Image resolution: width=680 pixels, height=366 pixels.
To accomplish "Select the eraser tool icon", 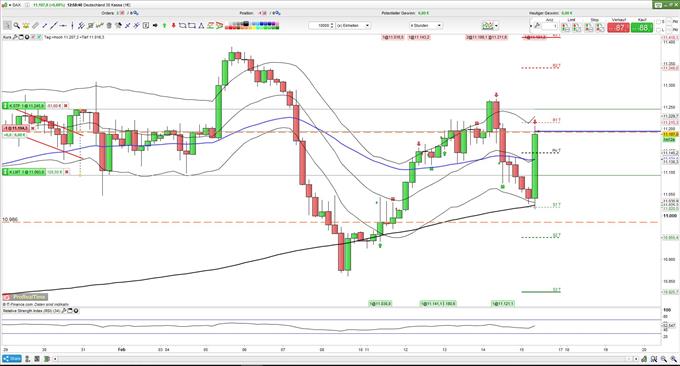I will coord(35,26).
